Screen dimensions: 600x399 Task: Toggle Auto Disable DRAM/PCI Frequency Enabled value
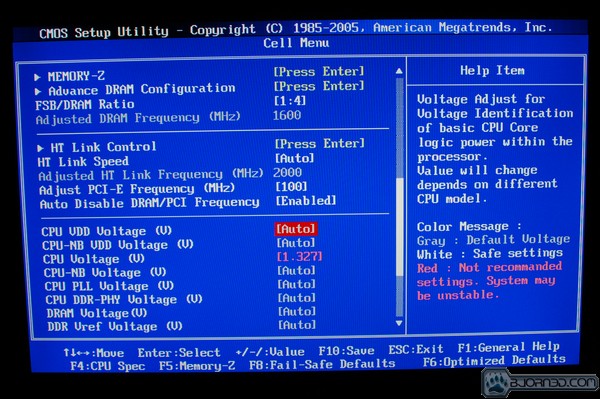click(306, 201)
